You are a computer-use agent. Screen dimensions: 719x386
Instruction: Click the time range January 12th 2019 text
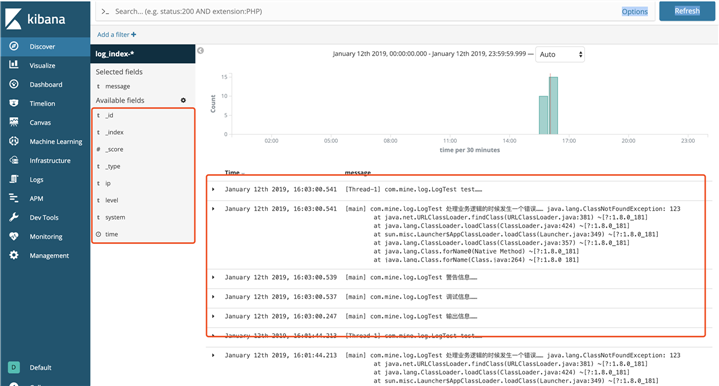coord(429,54)
